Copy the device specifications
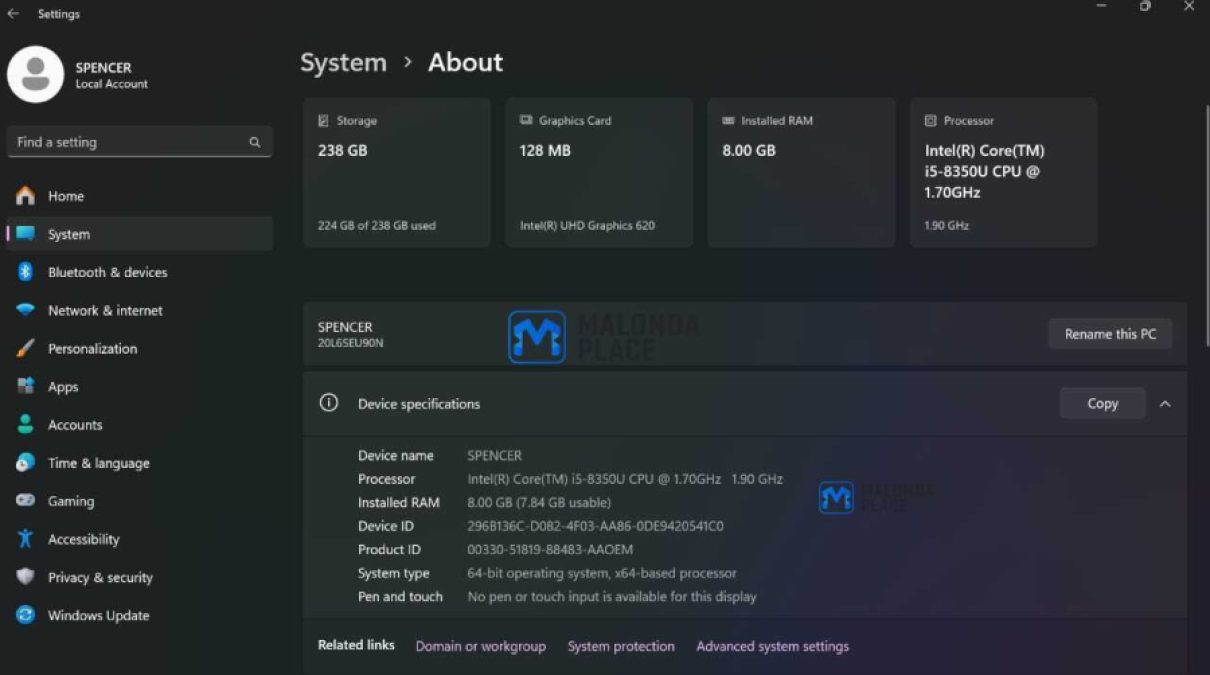The image size is (1210, 675). click(1102, 403)
